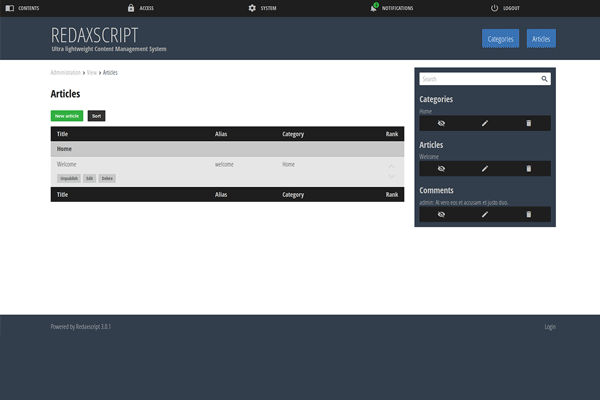Edit the admin comment pencil icon
This screenshot has width=600, height=400.
coord(485,214)
